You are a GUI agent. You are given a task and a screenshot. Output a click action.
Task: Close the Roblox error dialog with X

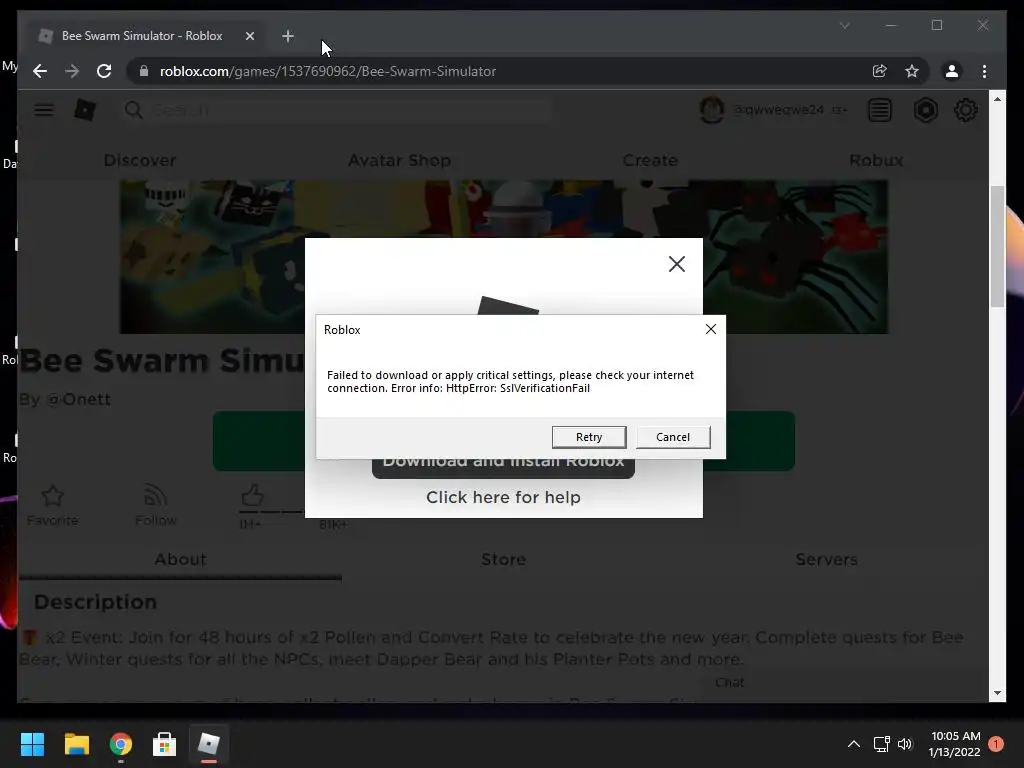(x=711, y=329)
